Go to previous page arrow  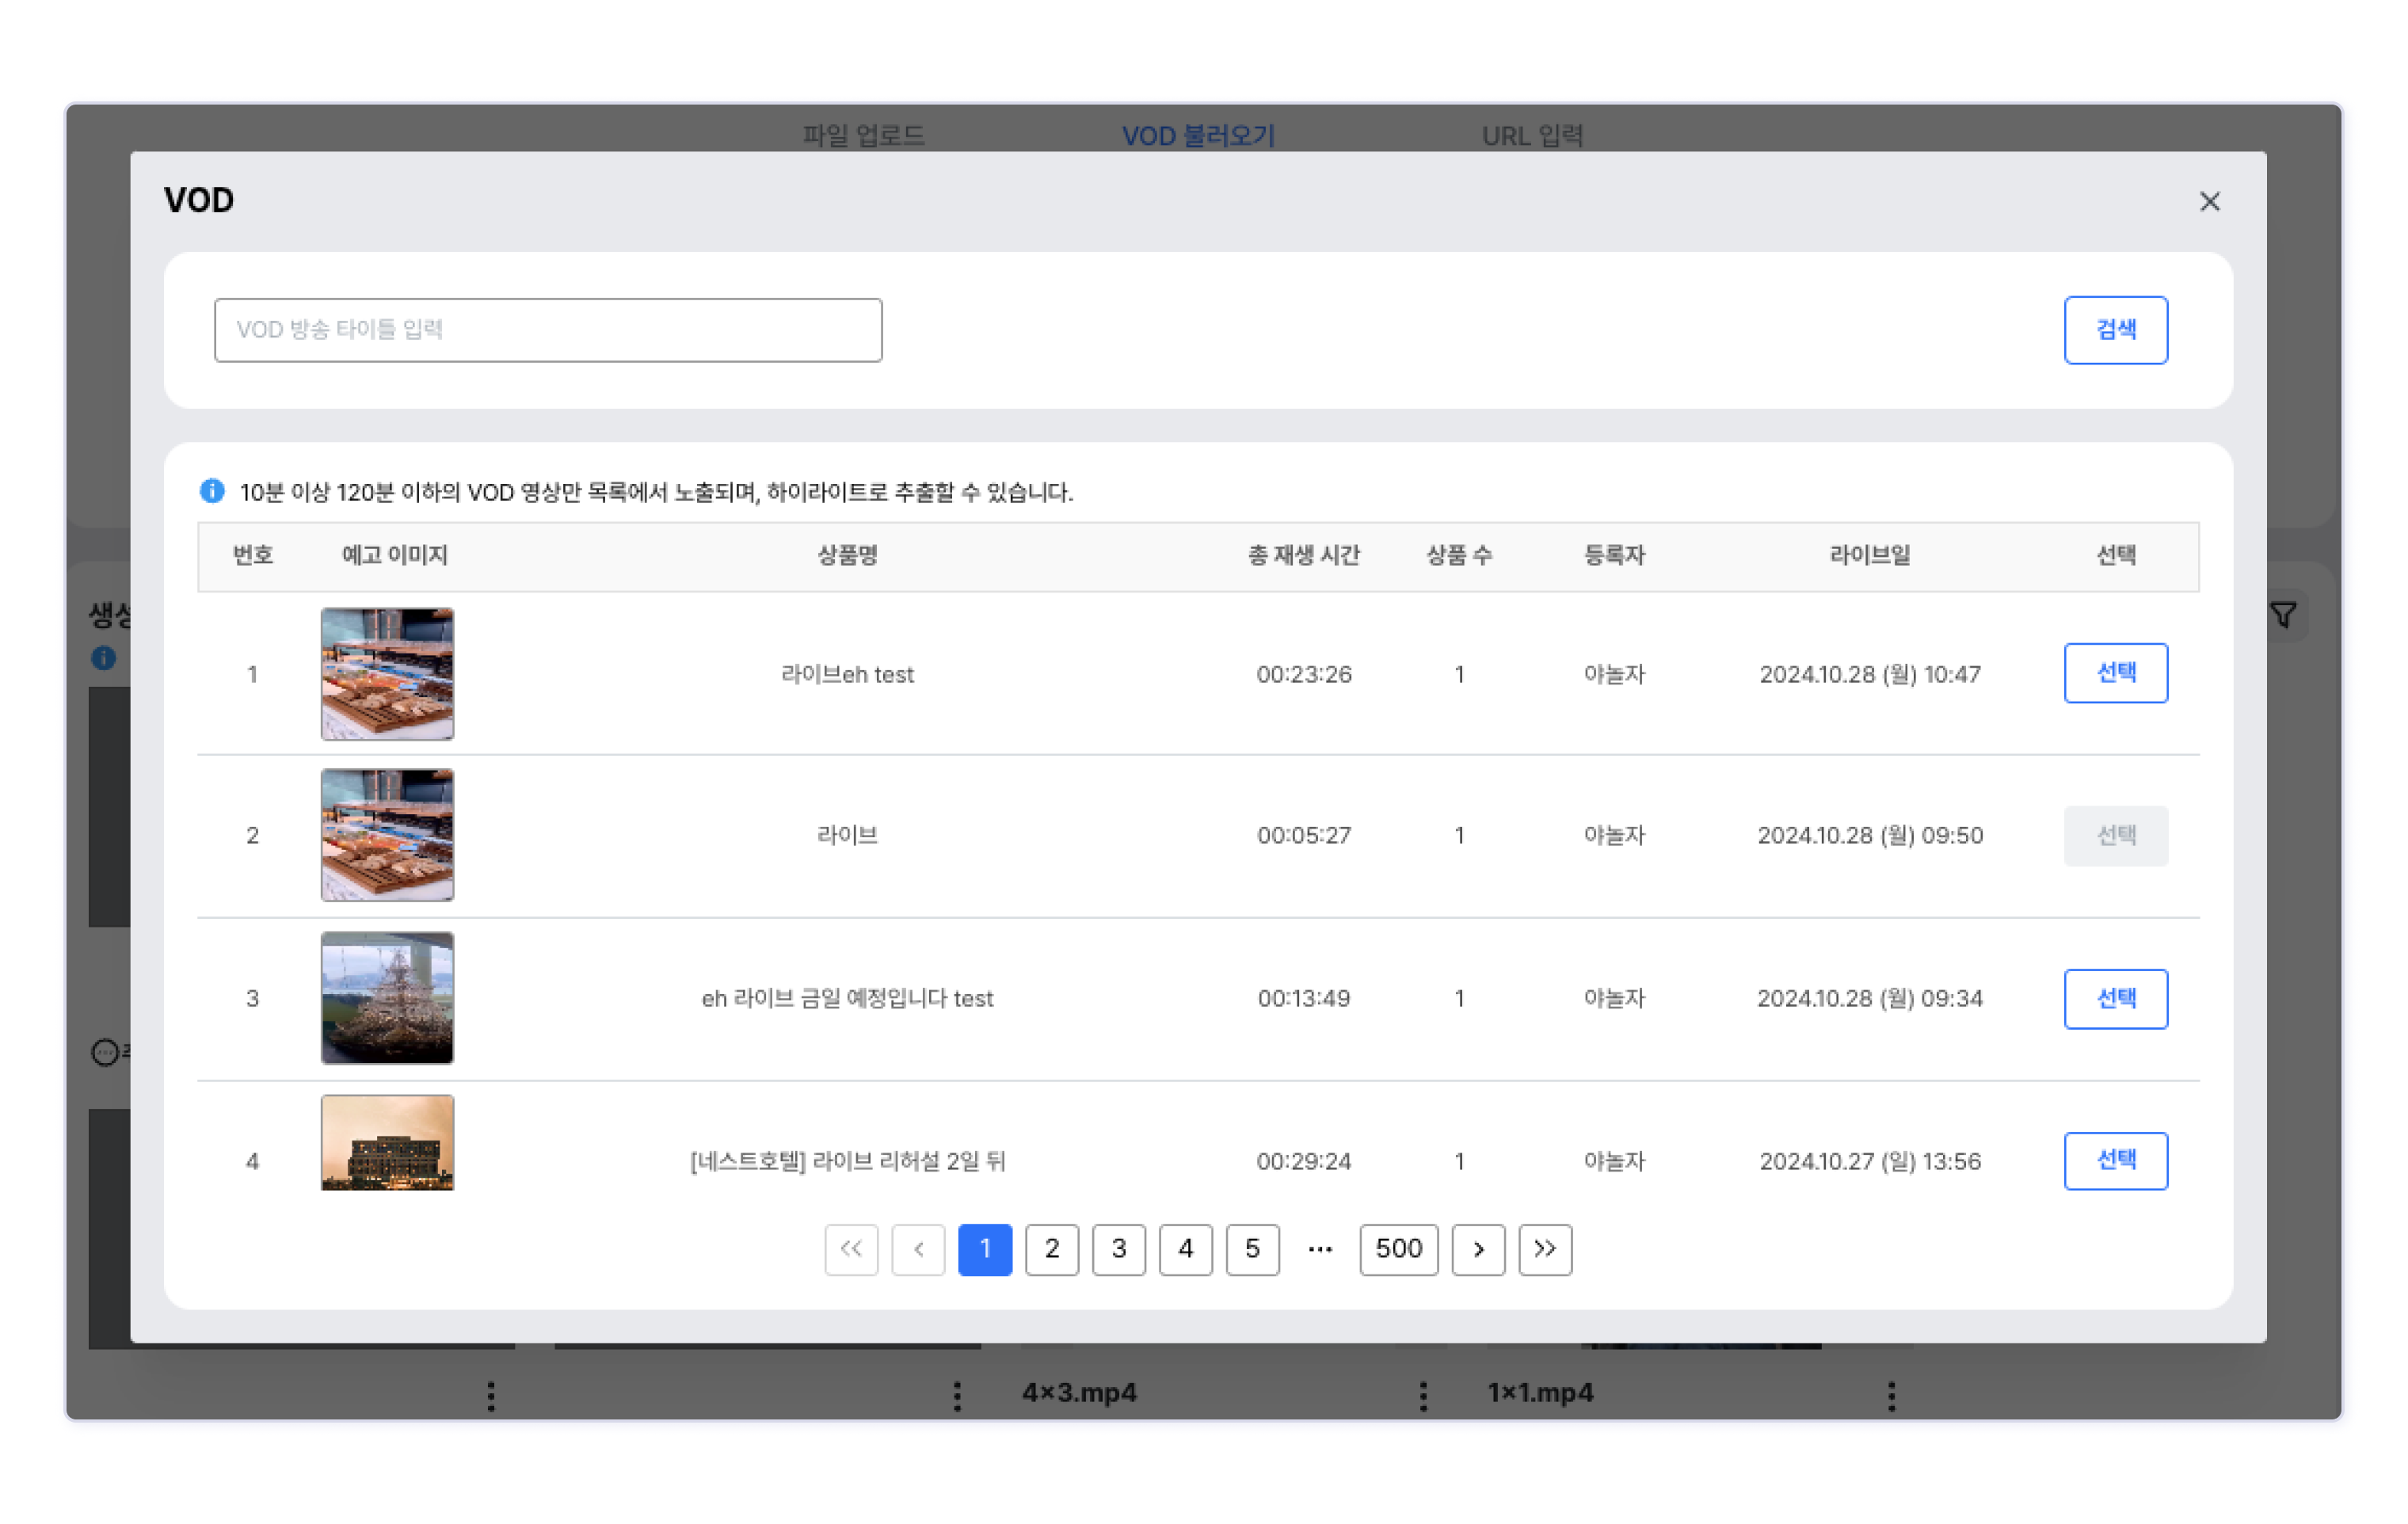(918, 1249)
